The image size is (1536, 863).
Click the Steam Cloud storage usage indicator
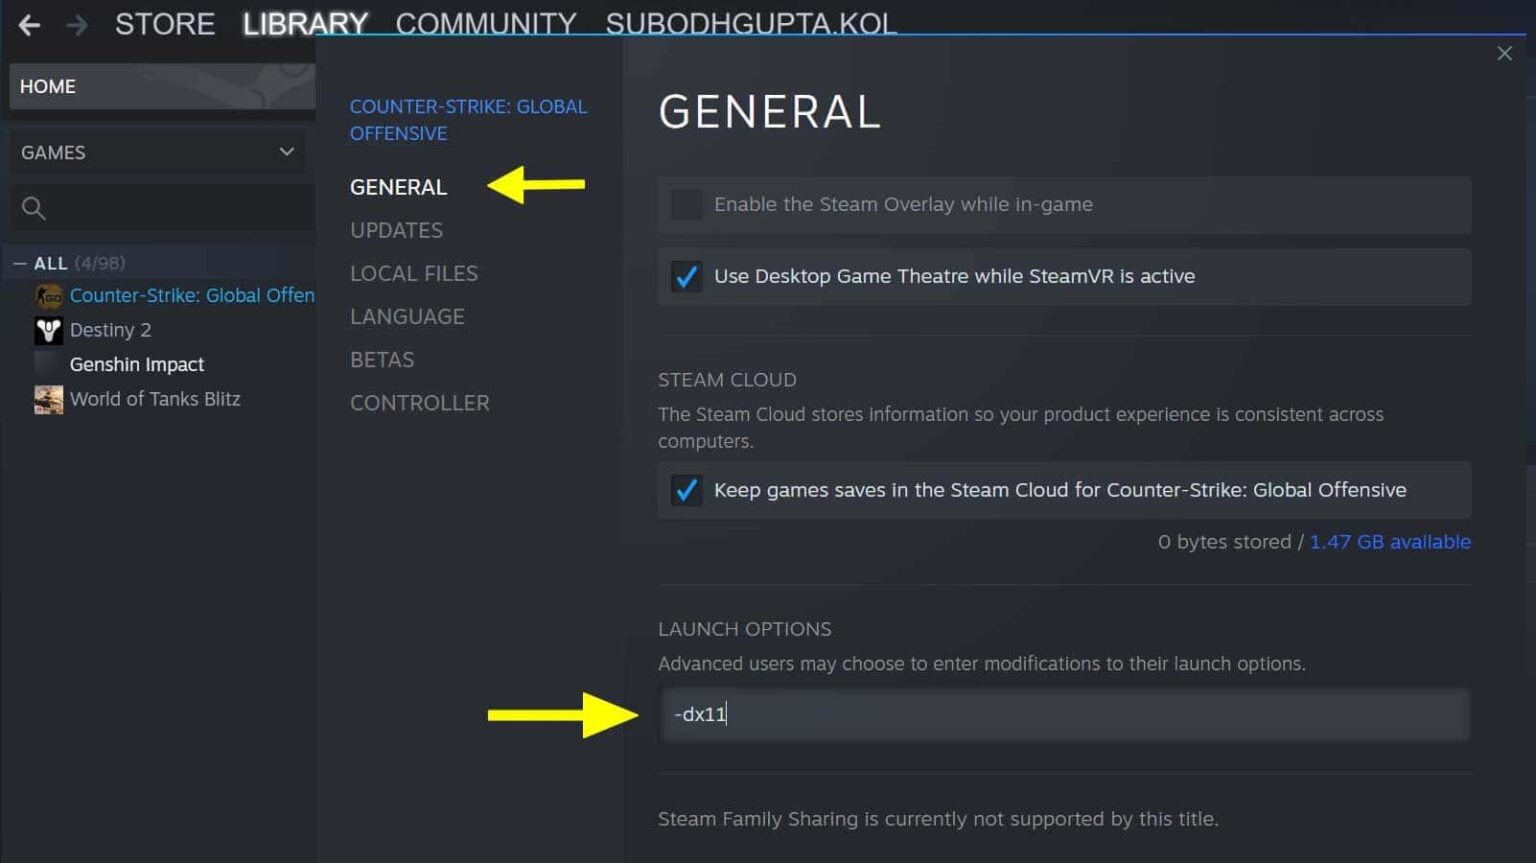click(1227, 541)
